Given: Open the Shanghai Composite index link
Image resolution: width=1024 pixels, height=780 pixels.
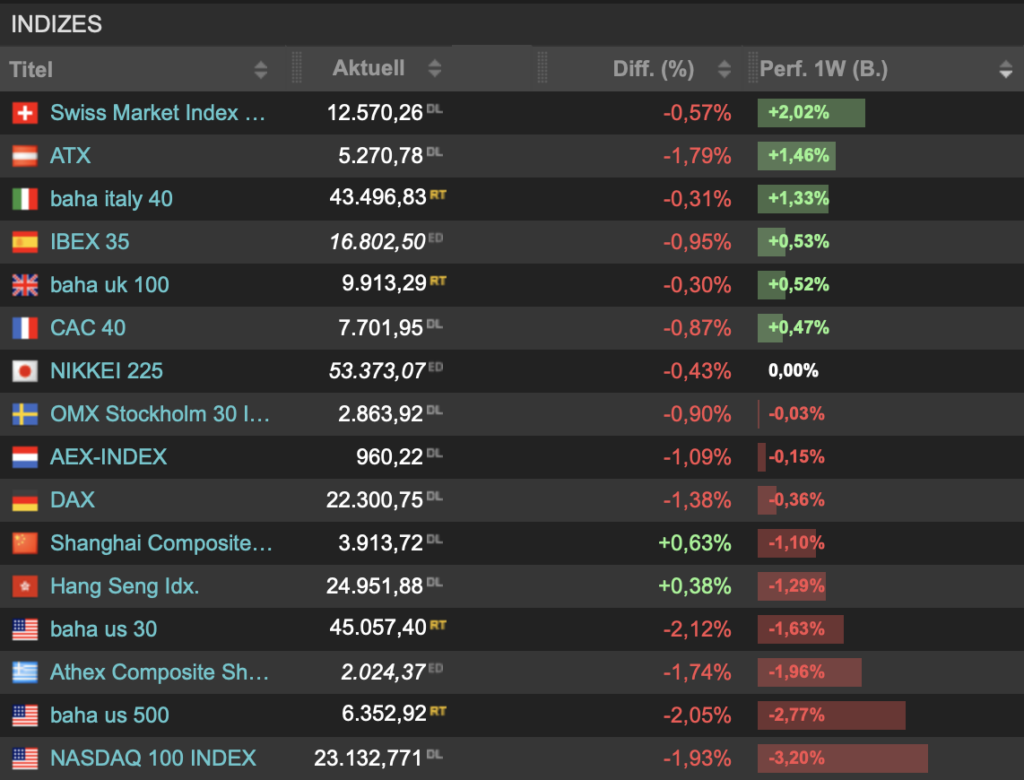Looking at the screenshot, I should (x=160, y=543).
